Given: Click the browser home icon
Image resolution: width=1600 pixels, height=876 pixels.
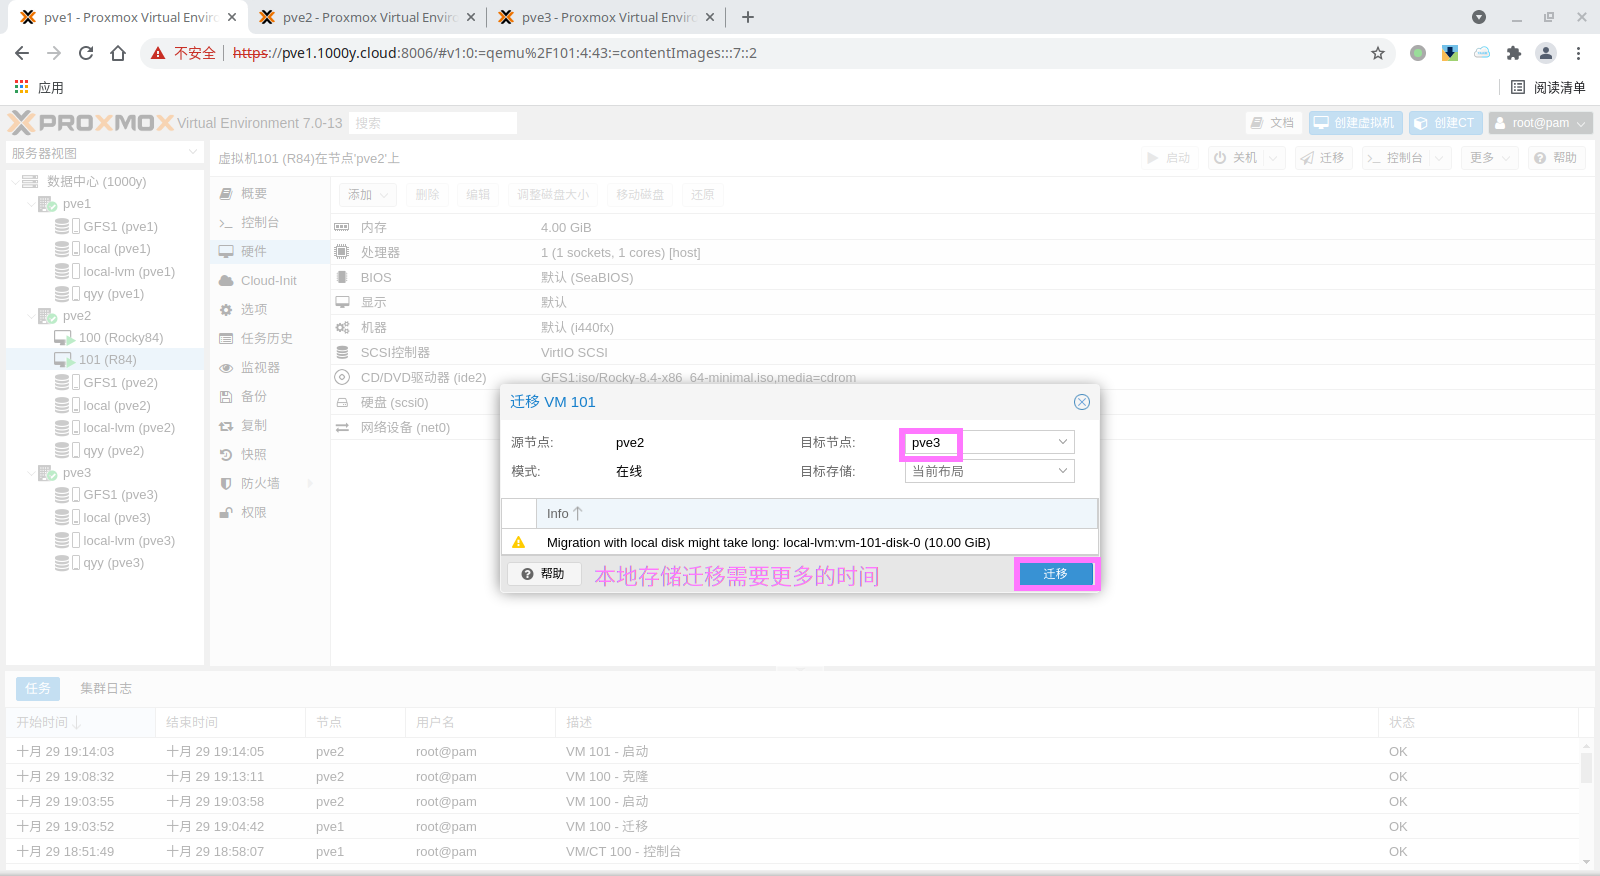Looking at the screenshot, I should pyautogui.click(x=118, y=53).
